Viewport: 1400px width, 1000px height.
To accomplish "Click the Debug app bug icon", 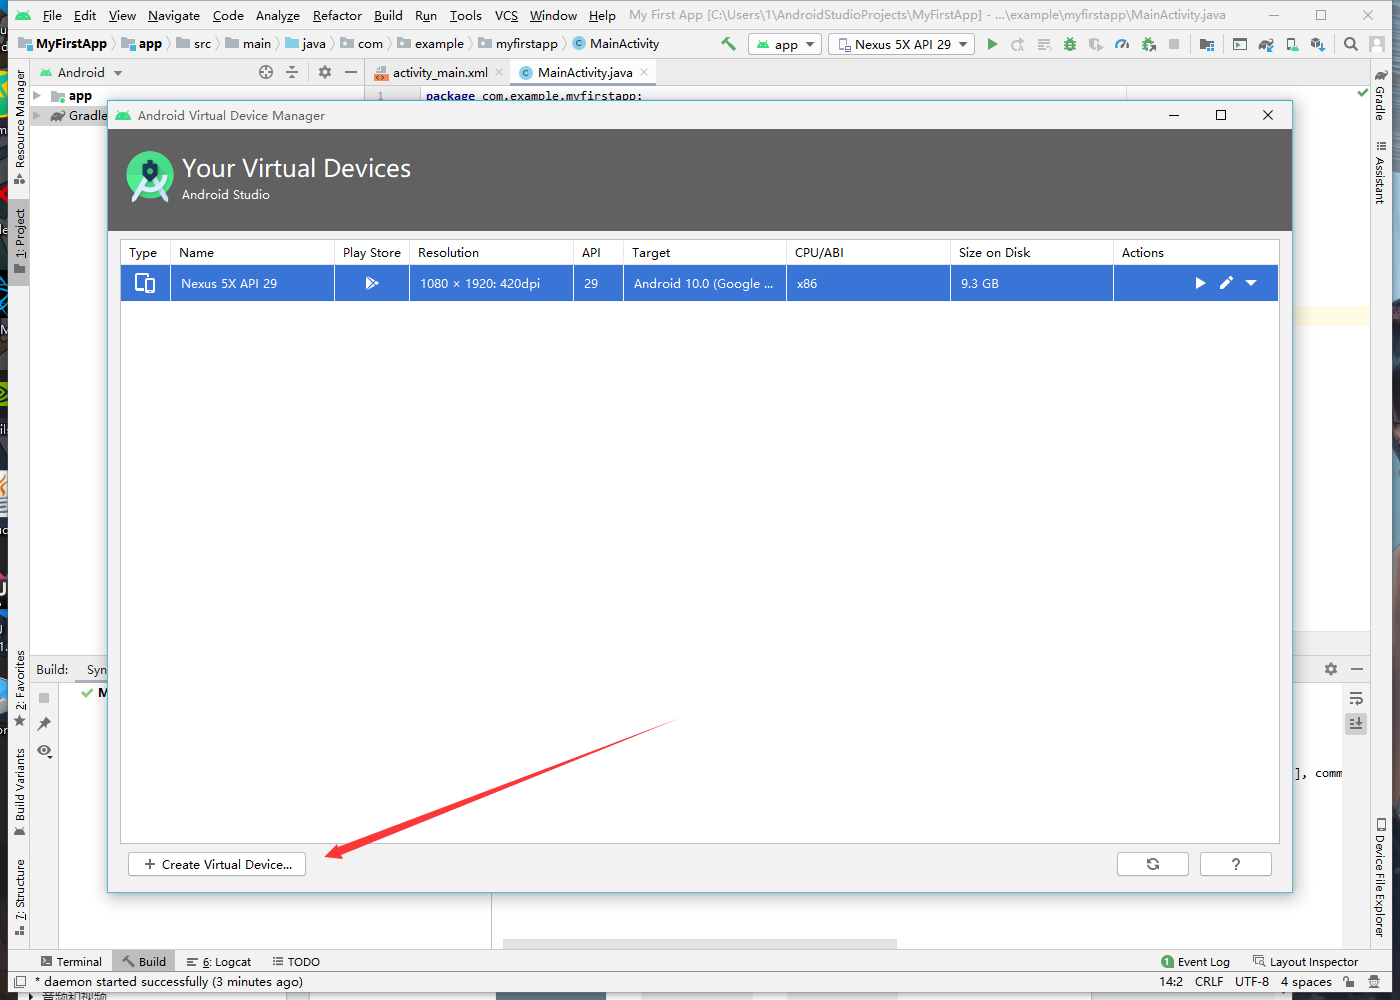I will pyautogui.click(x=1070, y=44).
